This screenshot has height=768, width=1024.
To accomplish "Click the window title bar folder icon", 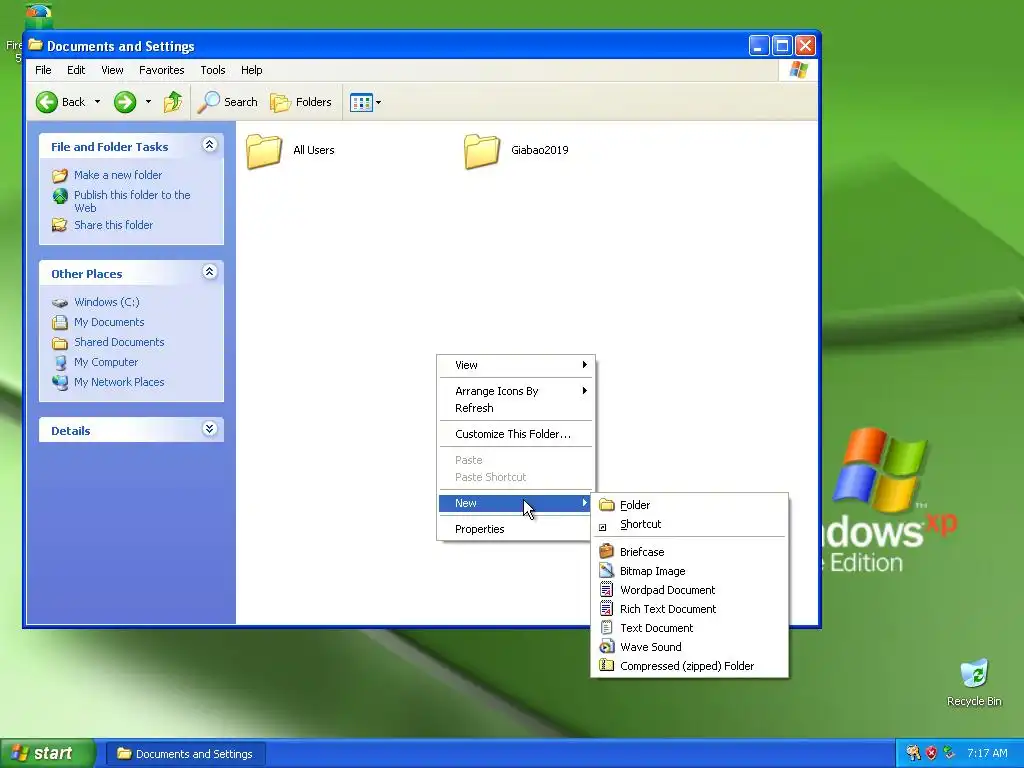I will tap(35, 46).
